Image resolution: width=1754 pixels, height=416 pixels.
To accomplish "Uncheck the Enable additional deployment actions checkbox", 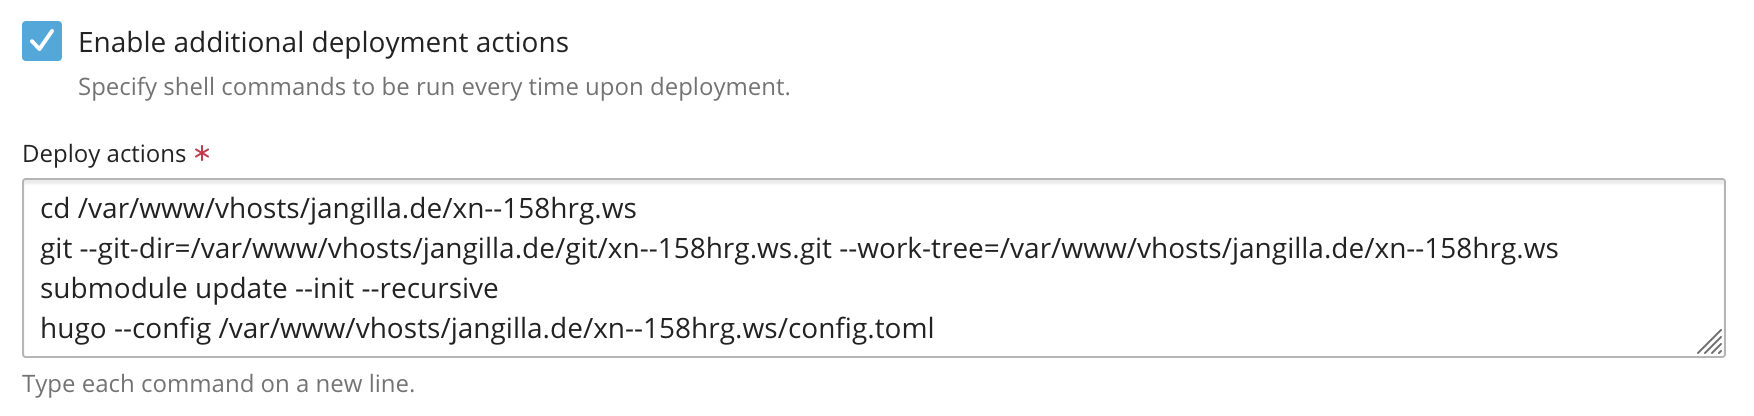I will (42, 41).
